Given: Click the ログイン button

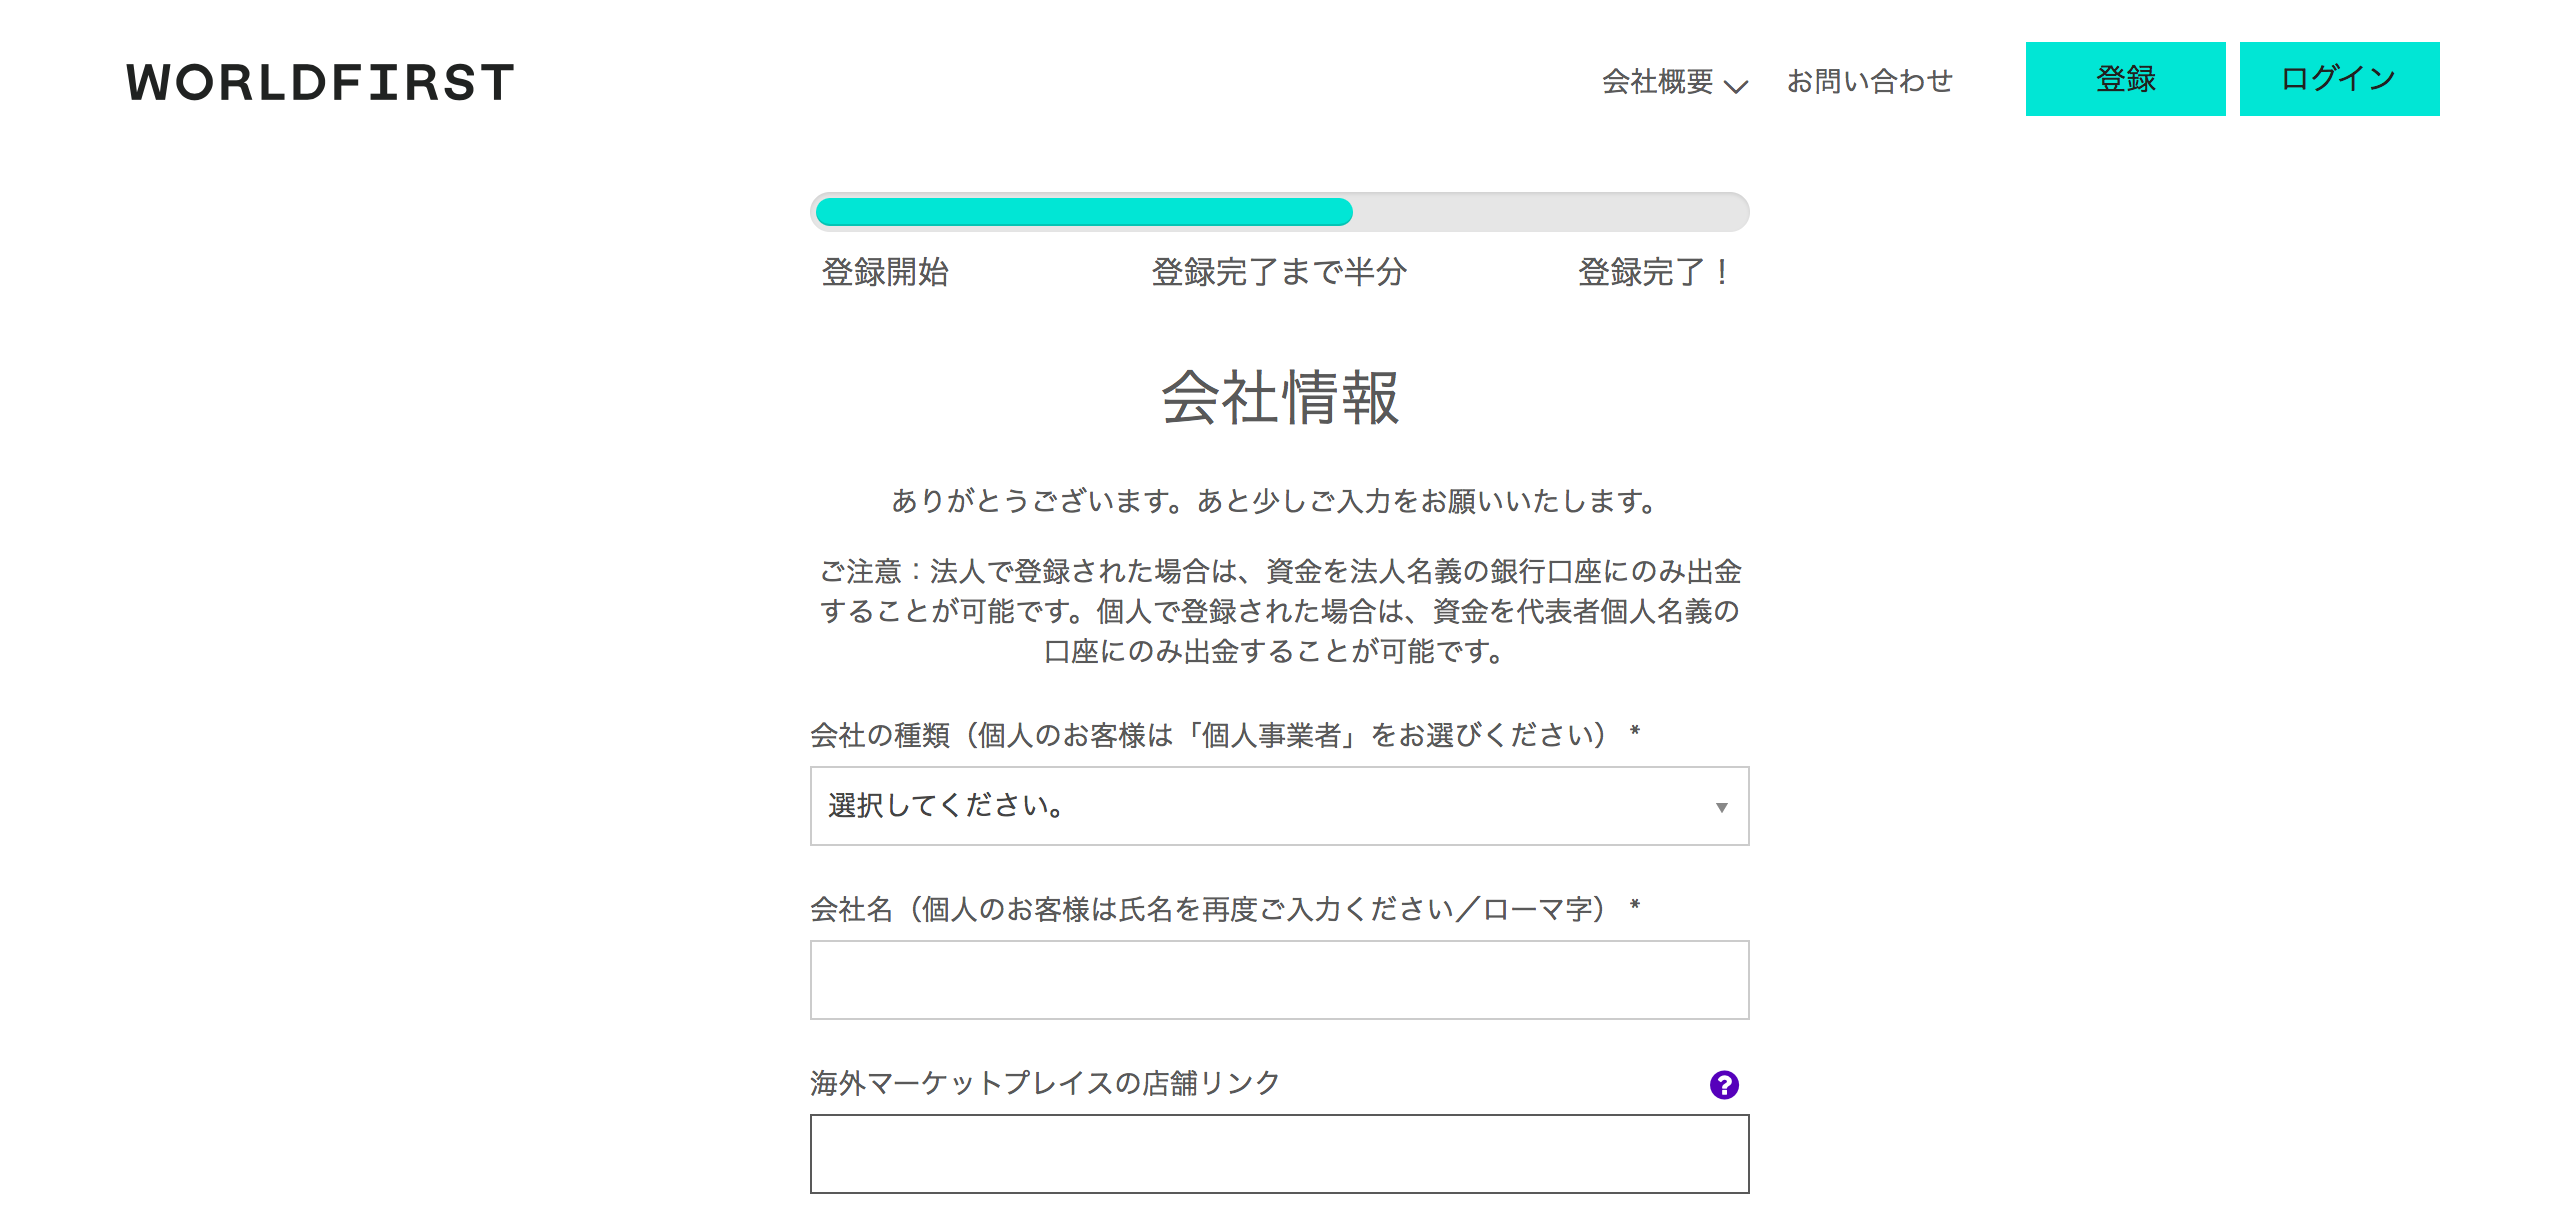Looking at the screenshot, I should [x=2339, y=79].
